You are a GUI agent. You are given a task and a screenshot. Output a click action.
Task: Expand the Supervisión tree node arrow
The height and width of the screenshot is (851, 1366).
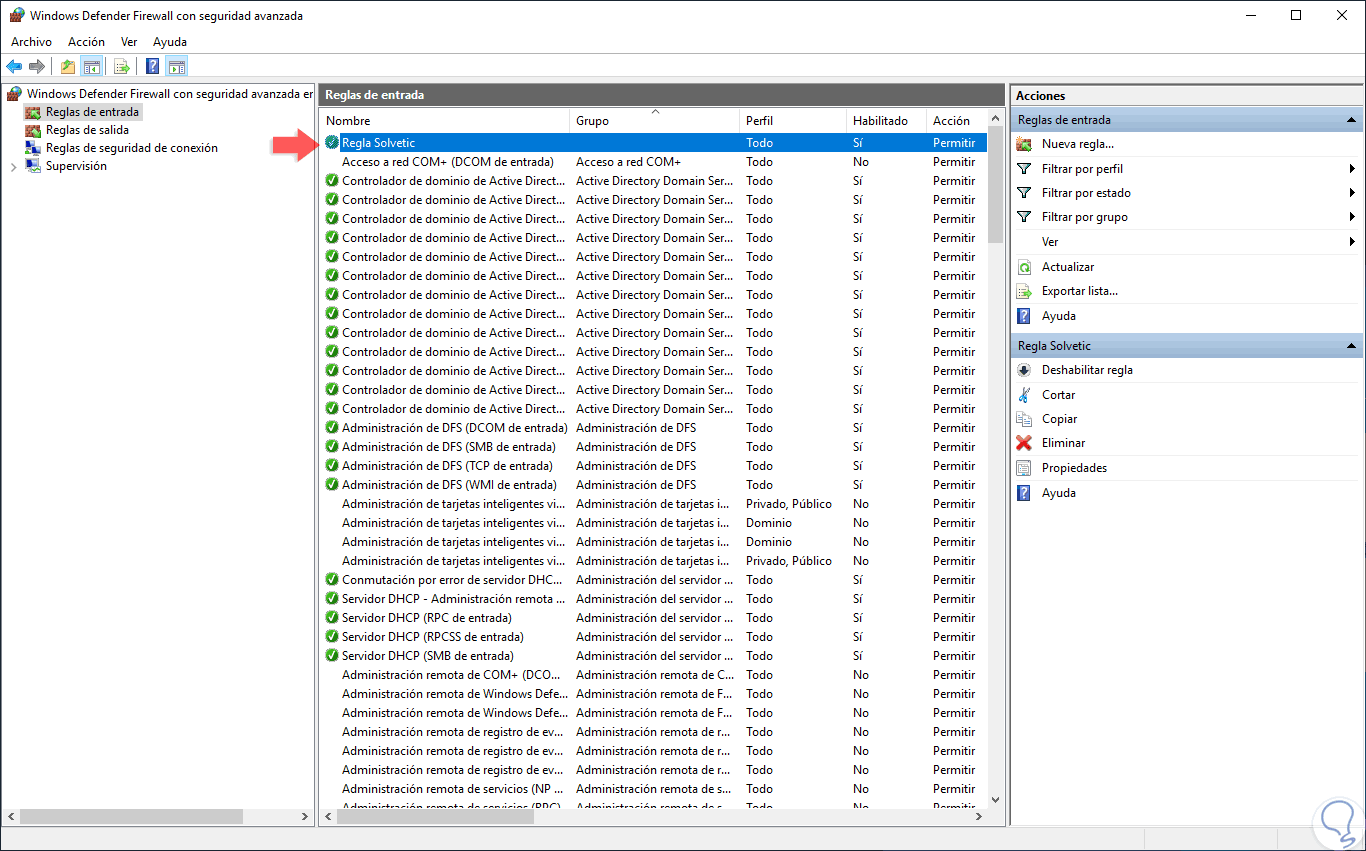(13, 167)
